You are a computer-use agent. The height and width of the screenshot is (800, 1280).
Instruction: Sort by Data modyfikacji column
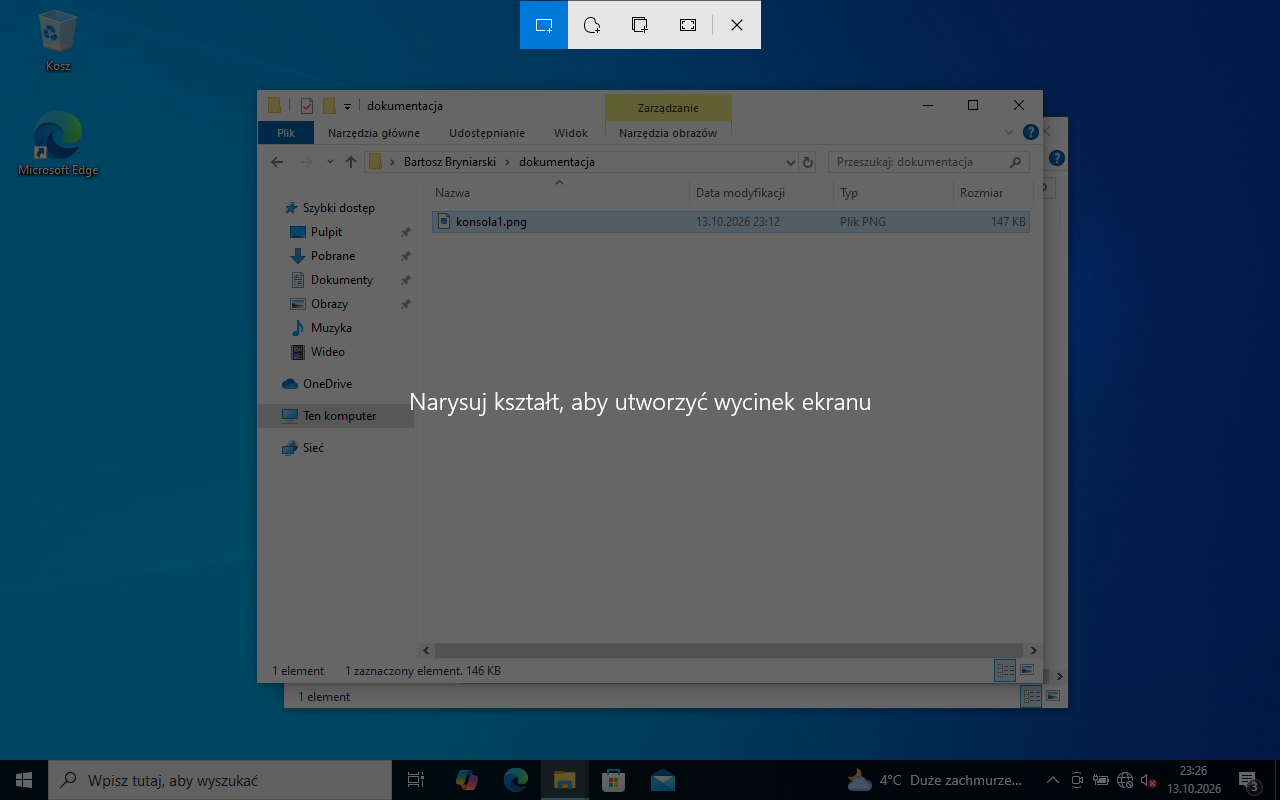[761, 193]
